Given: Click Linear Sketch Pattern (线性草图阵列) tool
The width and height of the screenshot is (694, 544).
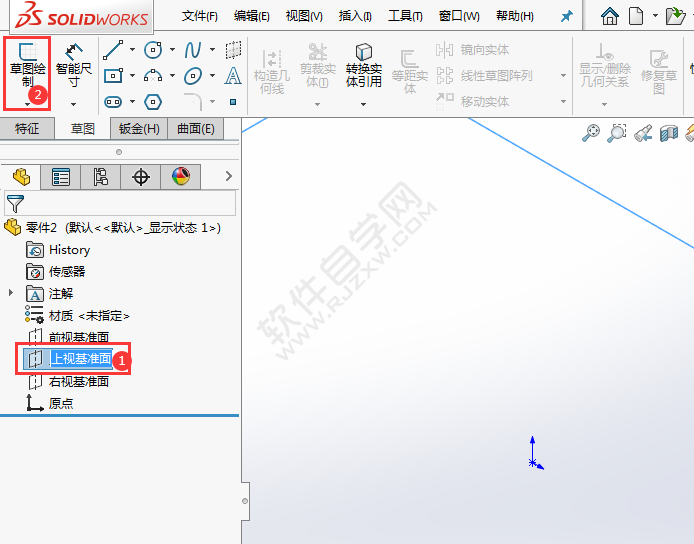Looking at the screenshot, I should 484,76.
